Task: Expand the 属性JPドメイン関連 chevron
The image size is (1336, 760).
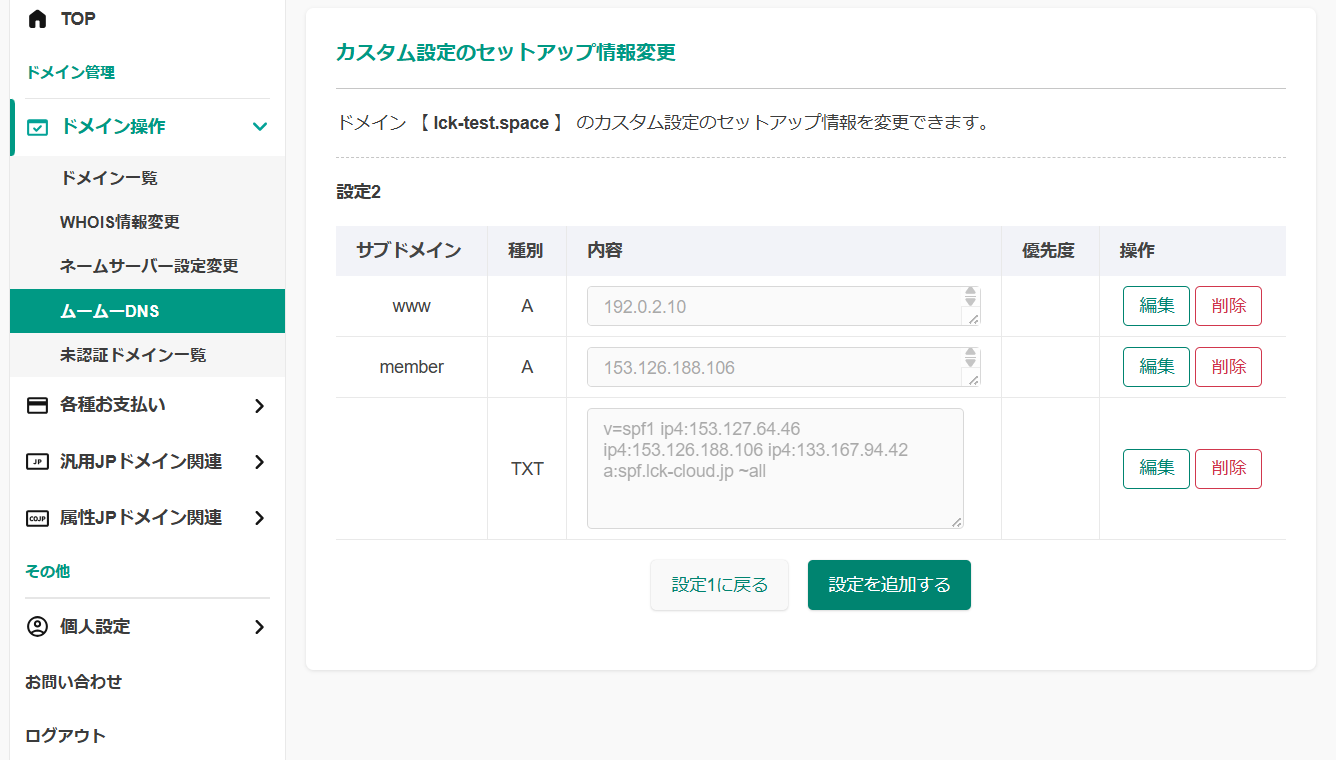Action: [260, 518]
